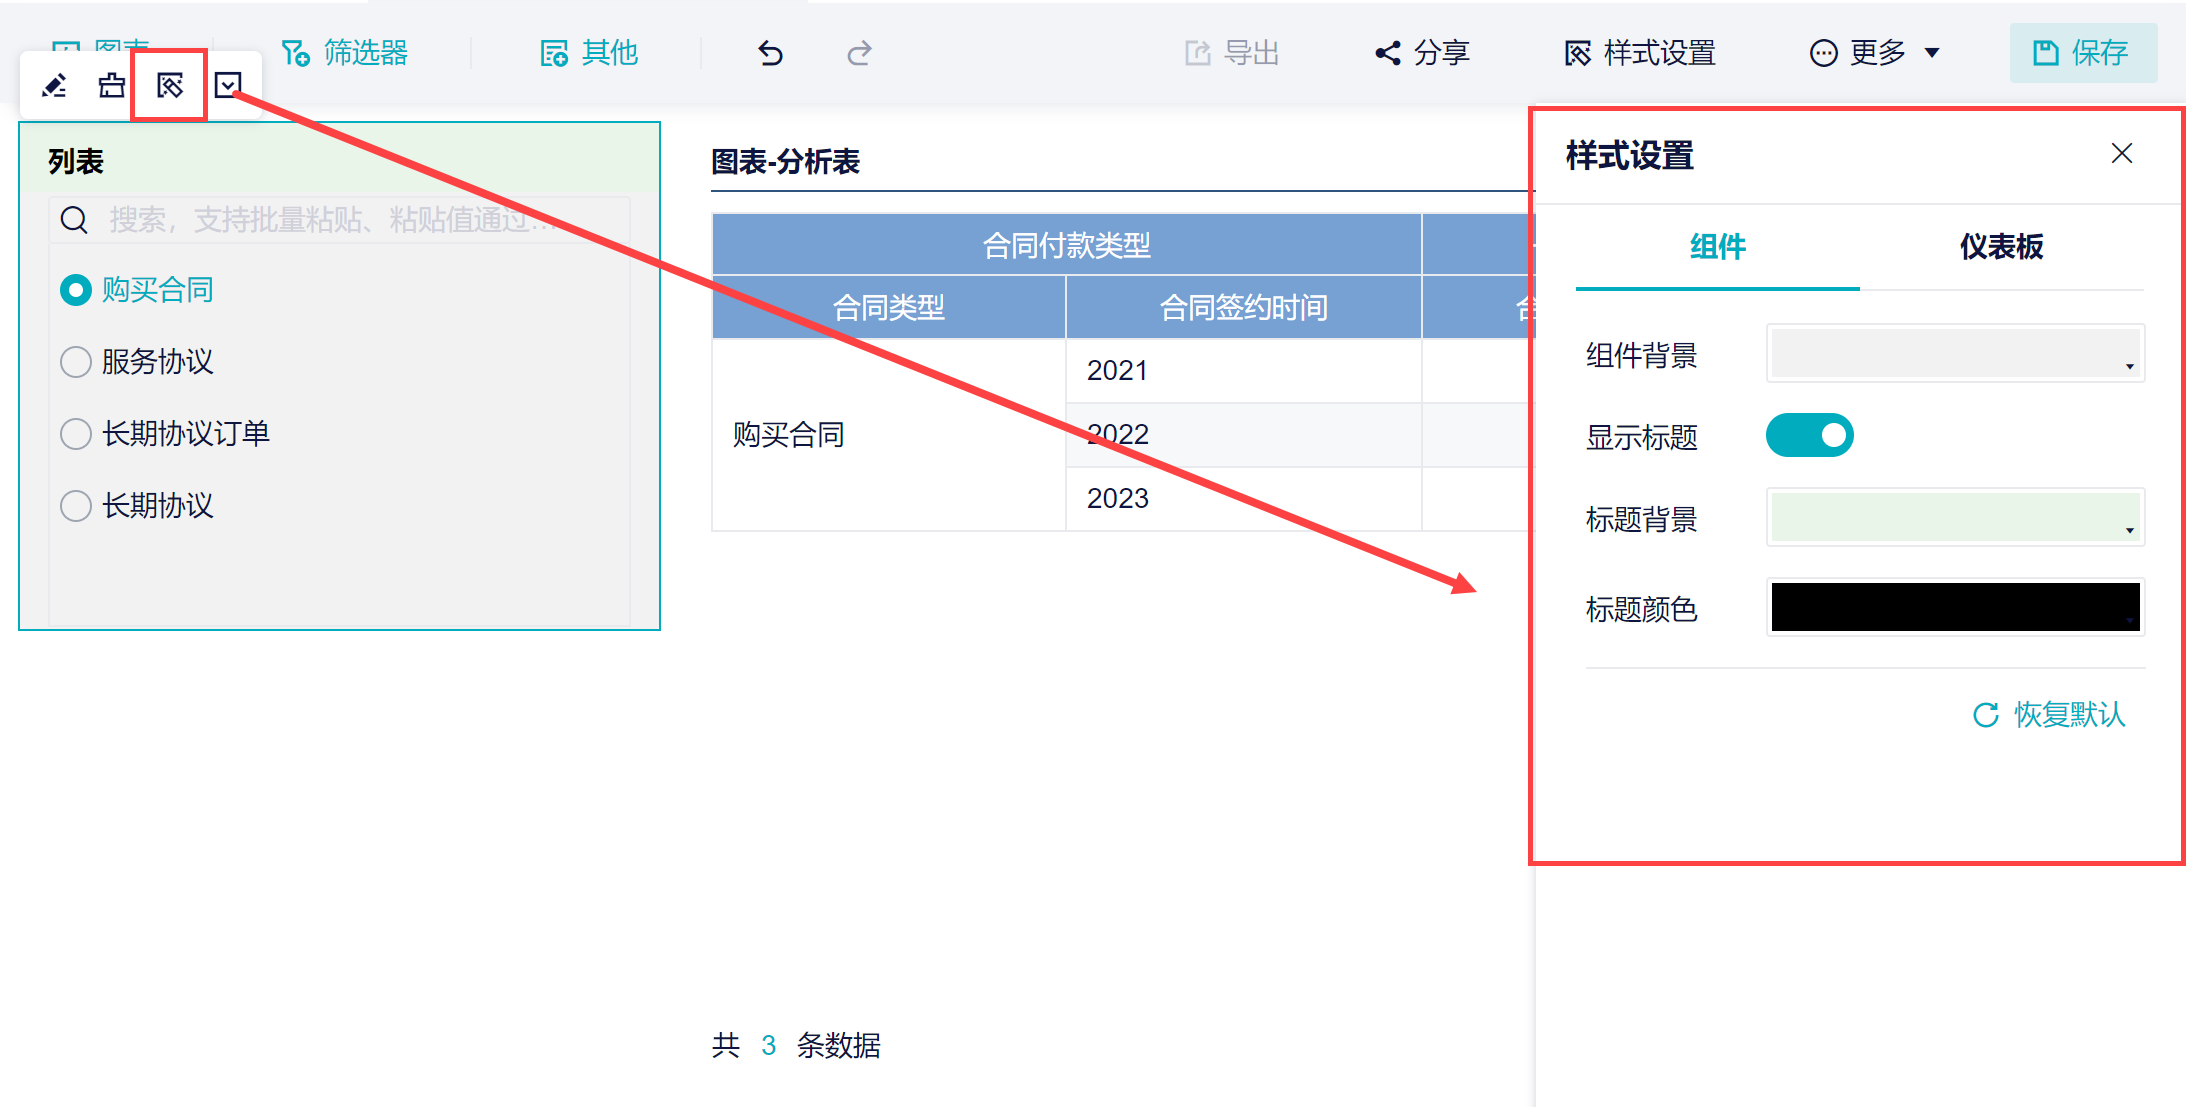Viewport: 2186px width, 1107px height.
Task: Open the 标题背景 color dropdown
Action: coord(1955,517)
